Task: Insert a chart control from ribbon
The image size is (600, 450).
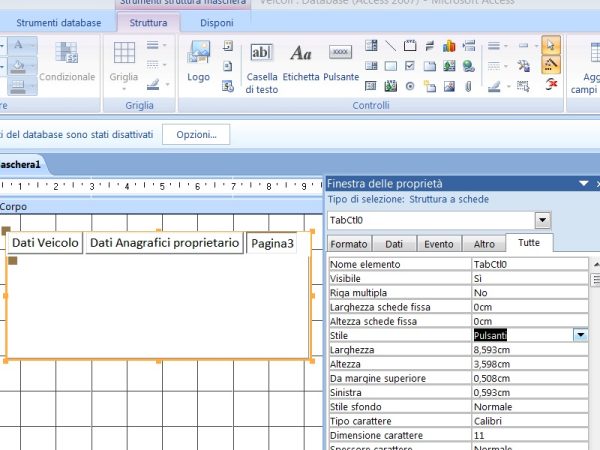Action: [x=448, y=46]
